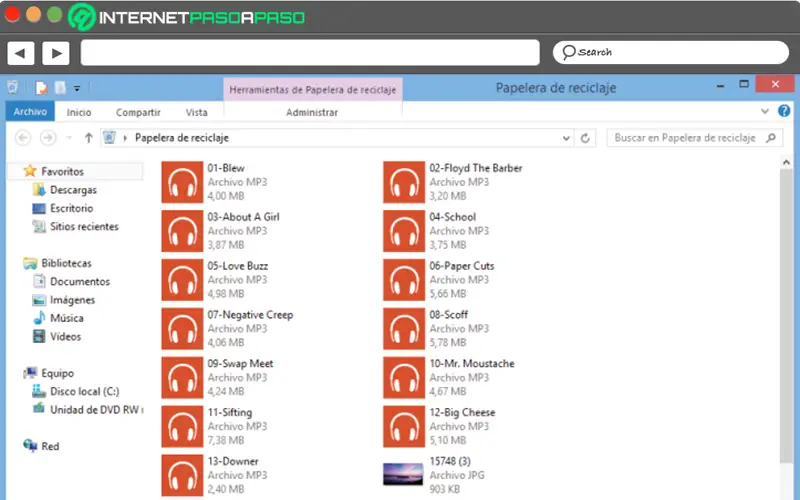
Task: Click the 10-Mr. Moustache file name
Action: pyautogui.click(x=472, y=364)
